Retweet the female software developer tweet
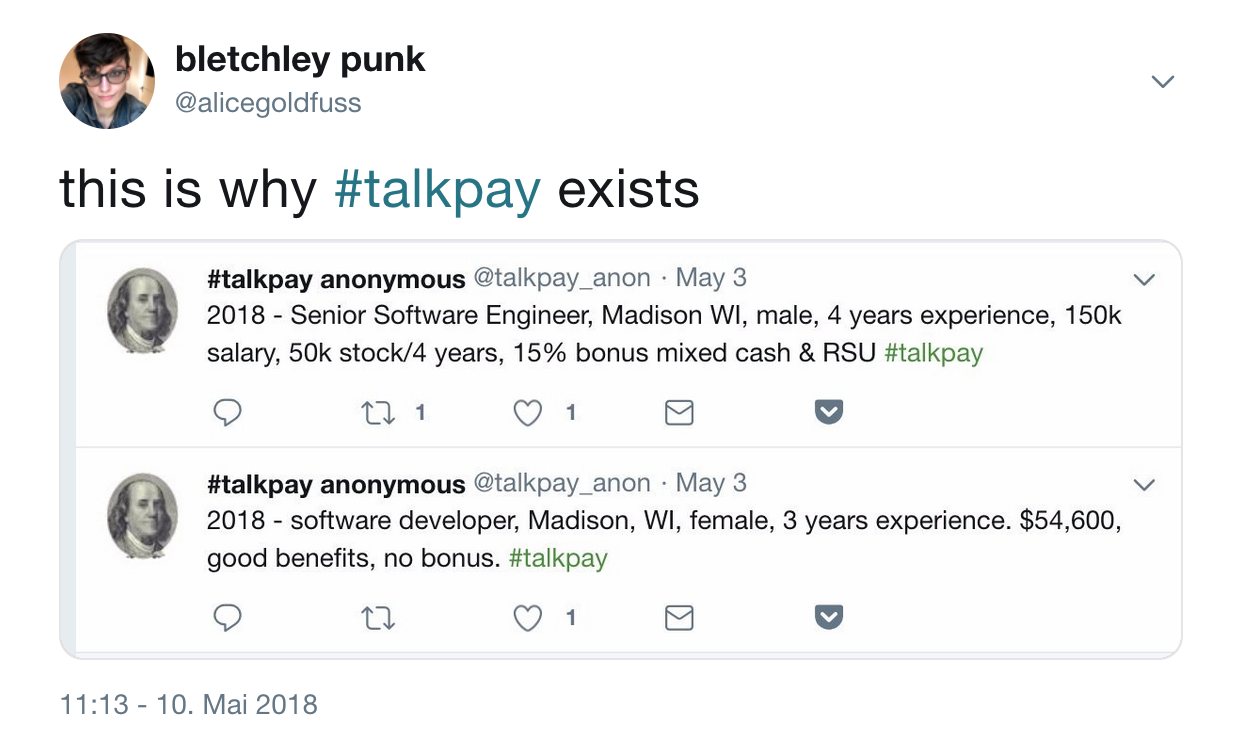 coord(379,618)
